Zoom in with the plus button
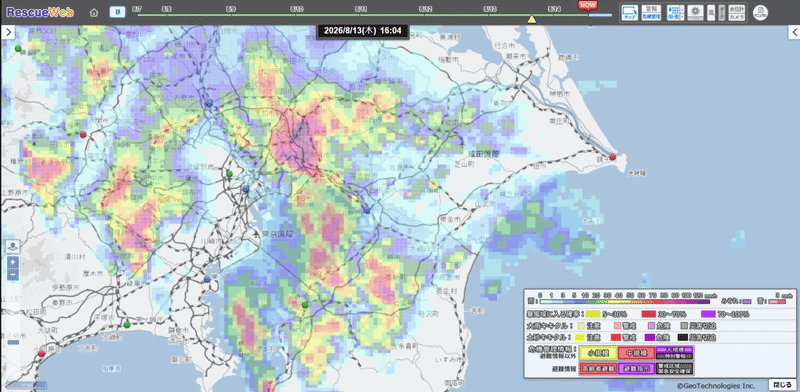 tap(13, 263)
